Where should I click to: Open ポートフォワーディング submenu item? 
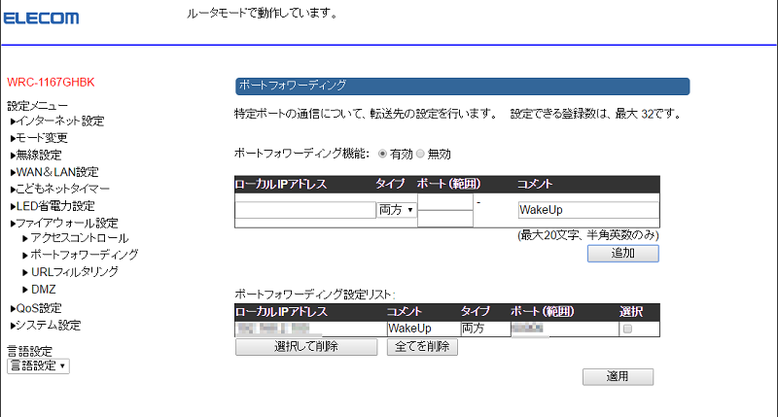(80, 255)
